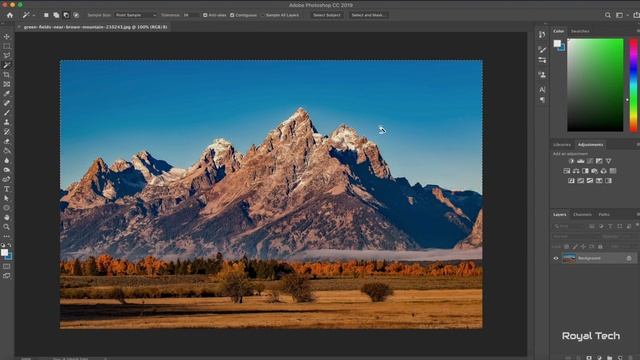The height and width of the screenshot is (360, 640).
Task: Select the Path Selection tool
Action: click(x=7, y=198)
